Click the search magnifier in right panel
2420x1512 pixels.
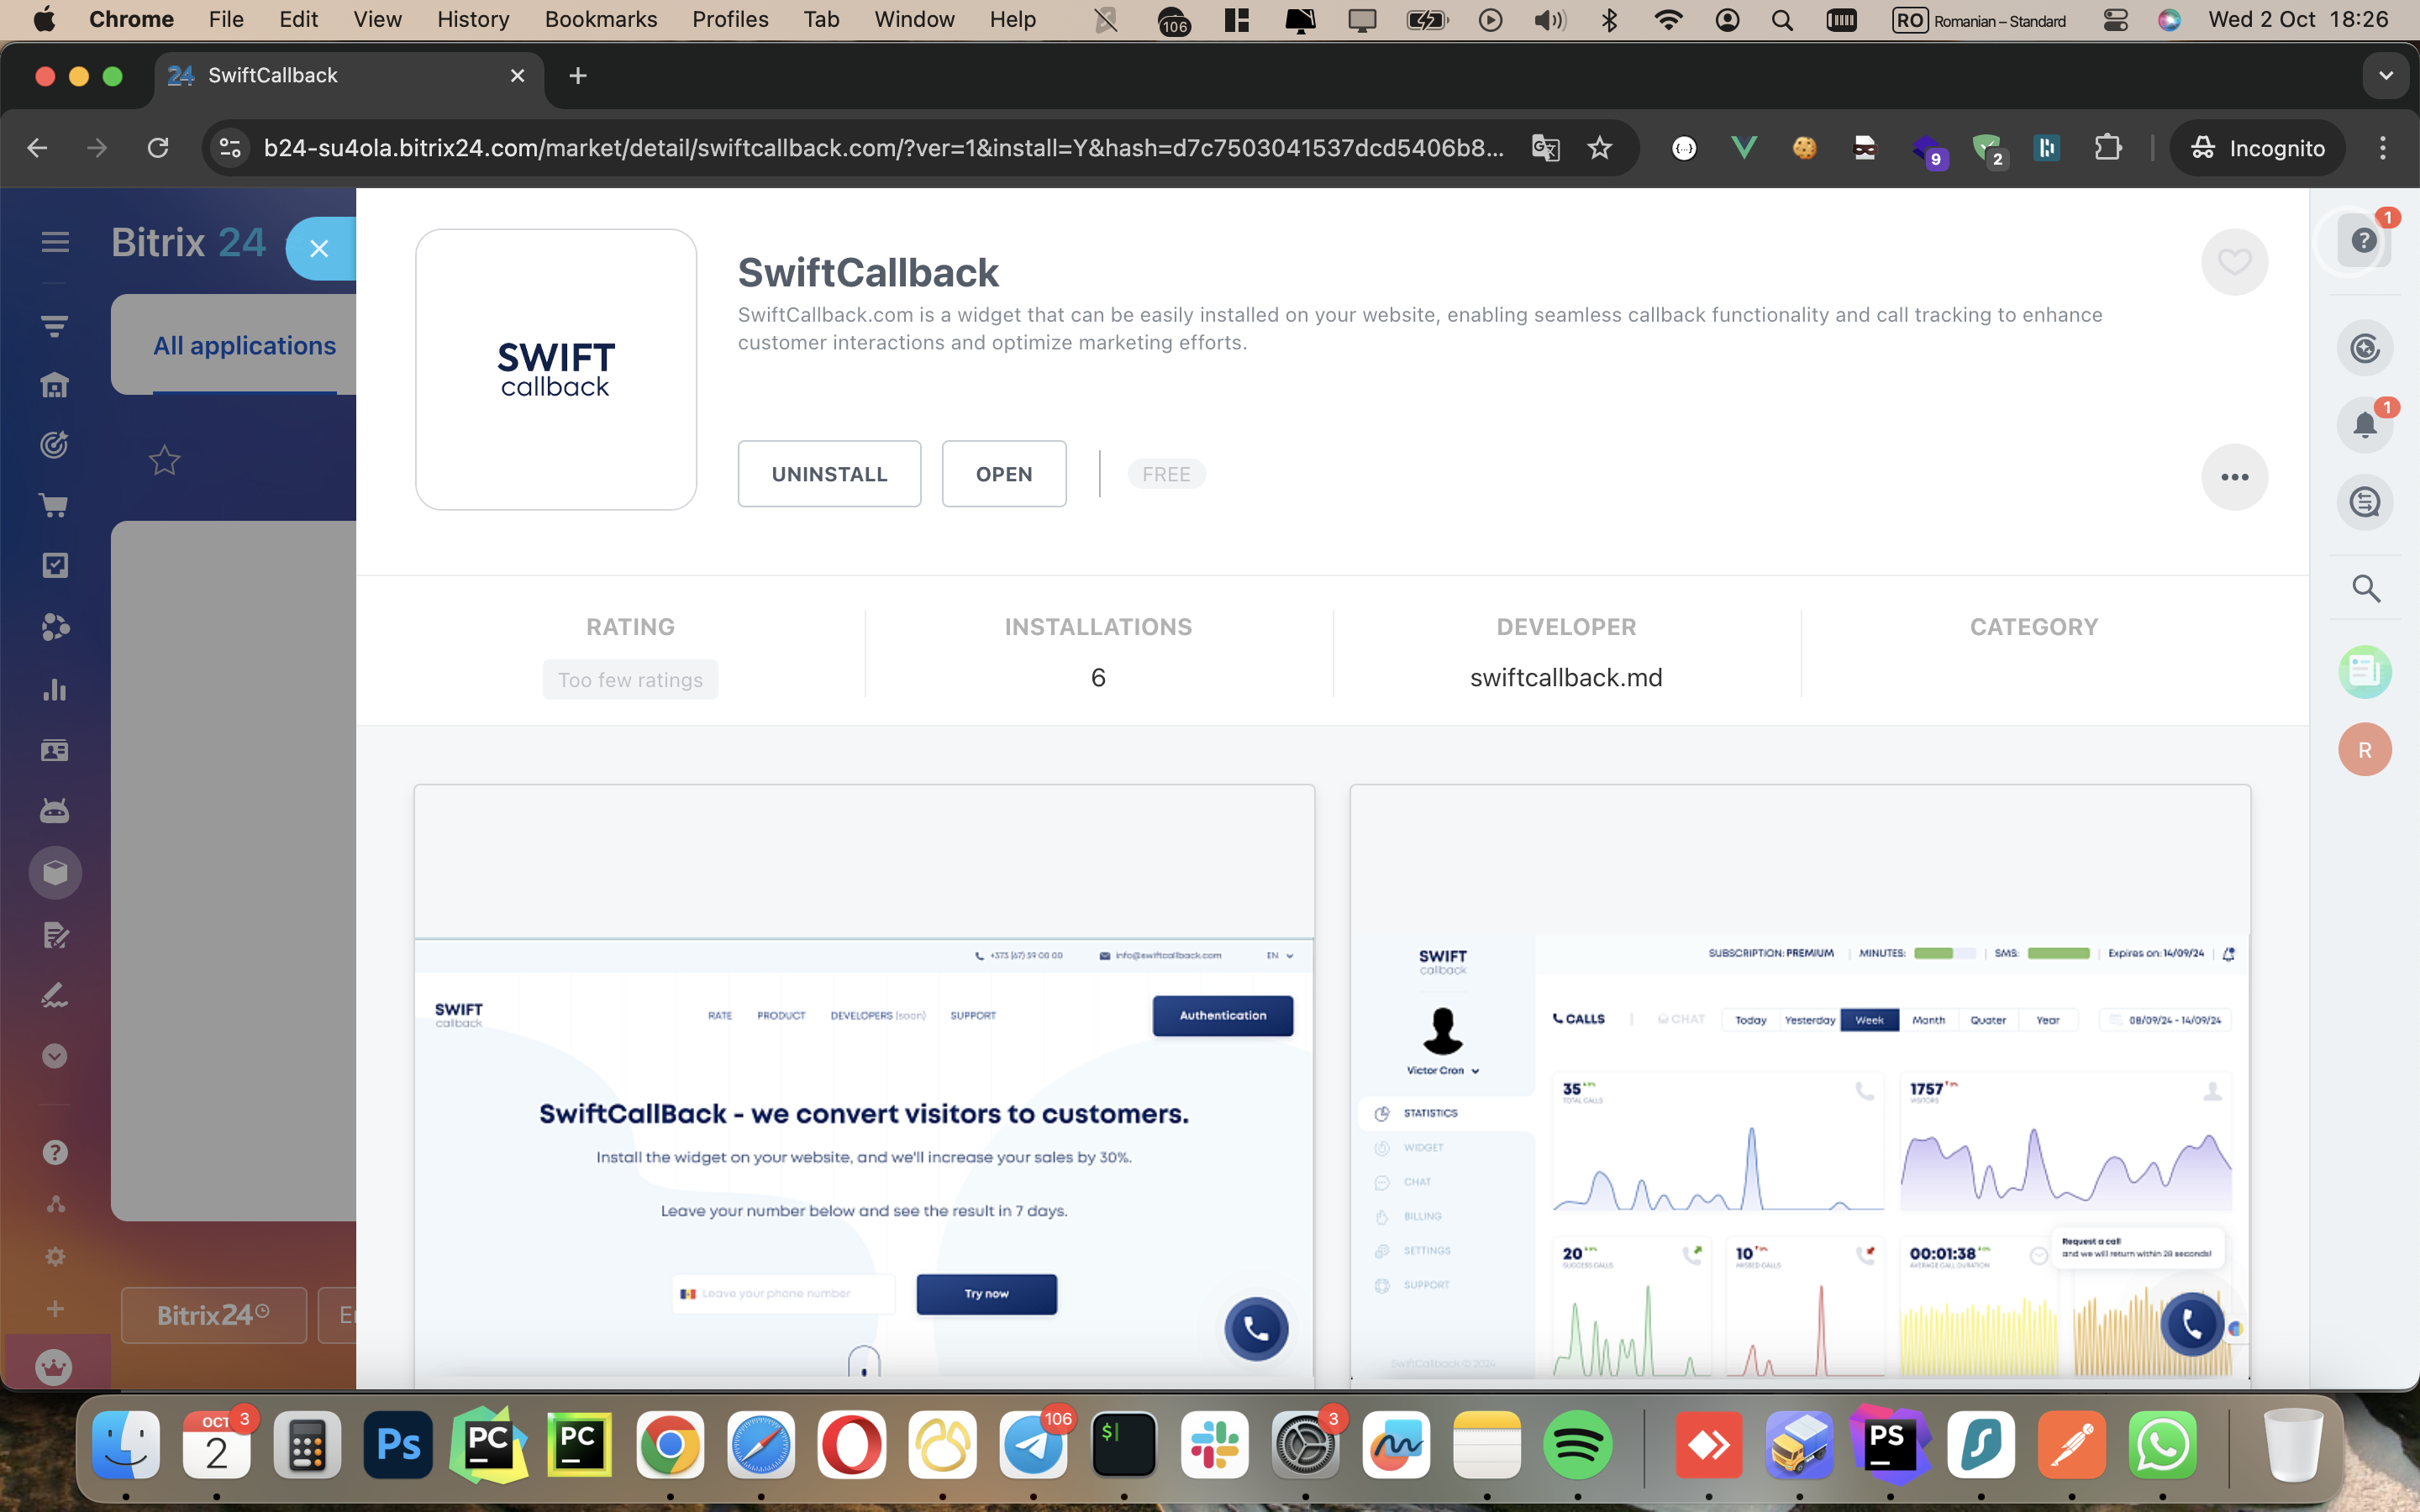(2365, 589)
